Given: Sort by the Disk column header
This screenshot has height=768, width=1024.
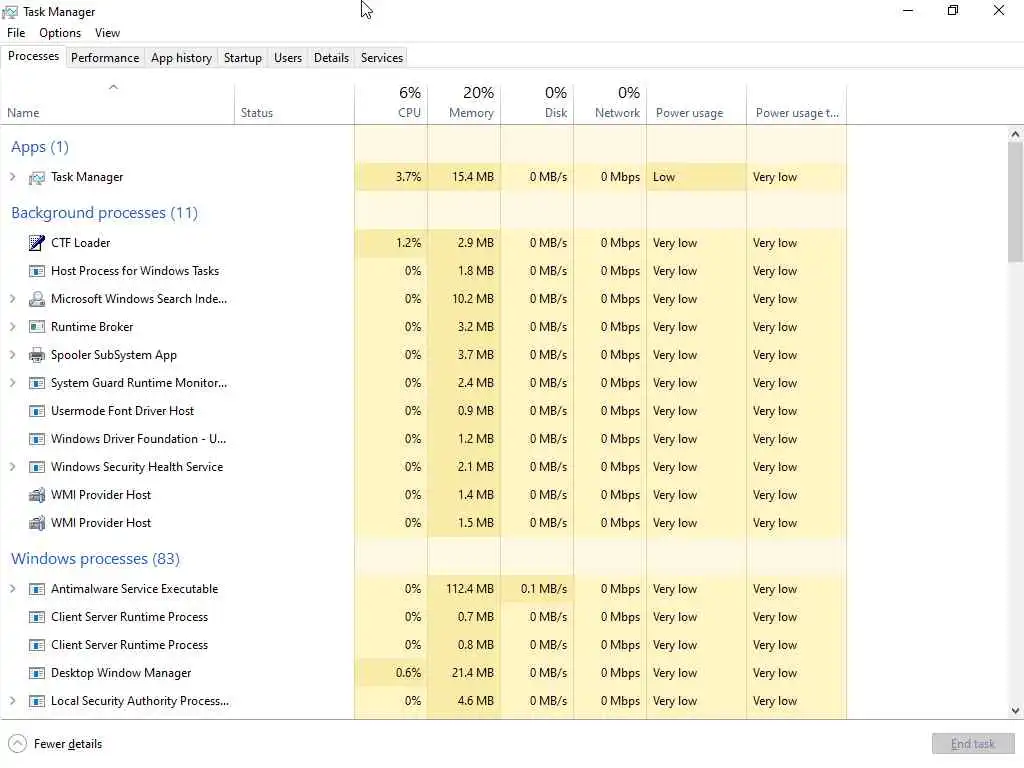Looking at the screenshot, I should point(537,103).
